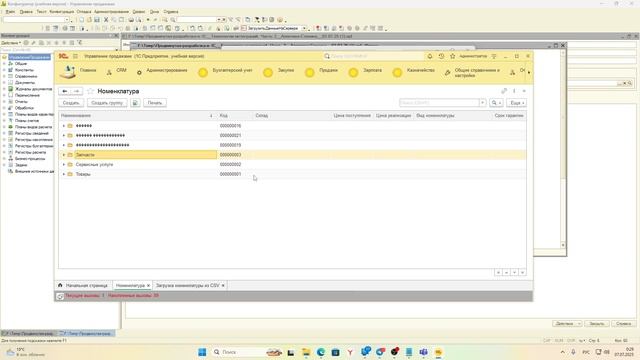Expand the Товары folder

coord(64,174)
